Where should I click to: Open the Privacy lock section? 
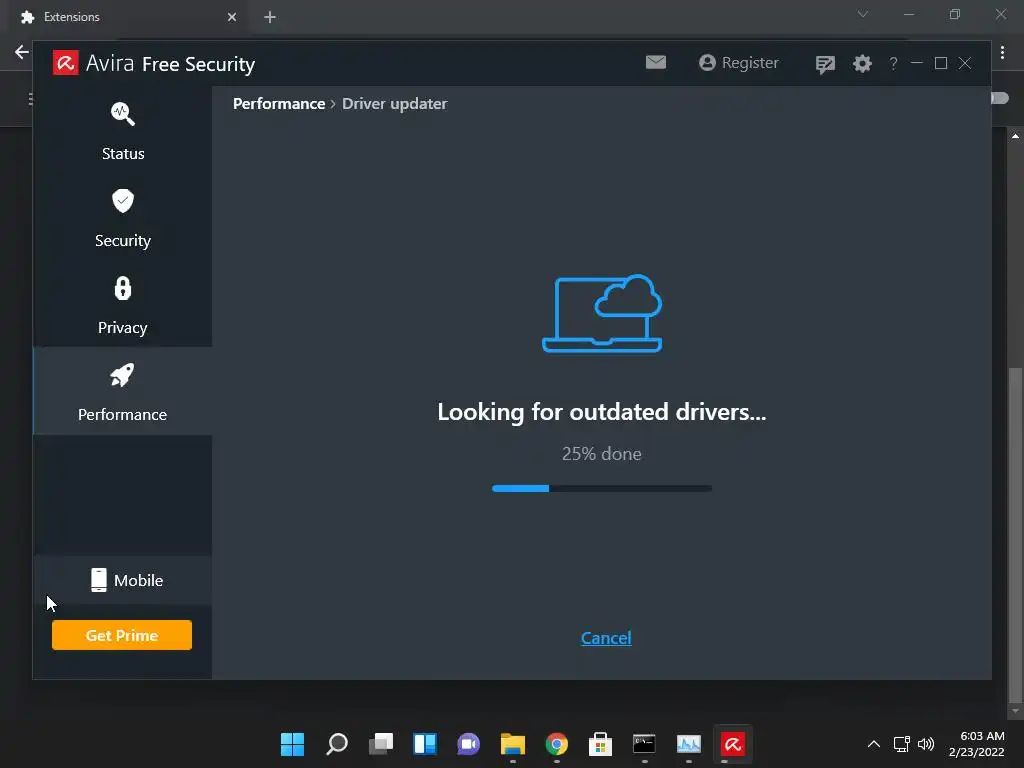123,304
